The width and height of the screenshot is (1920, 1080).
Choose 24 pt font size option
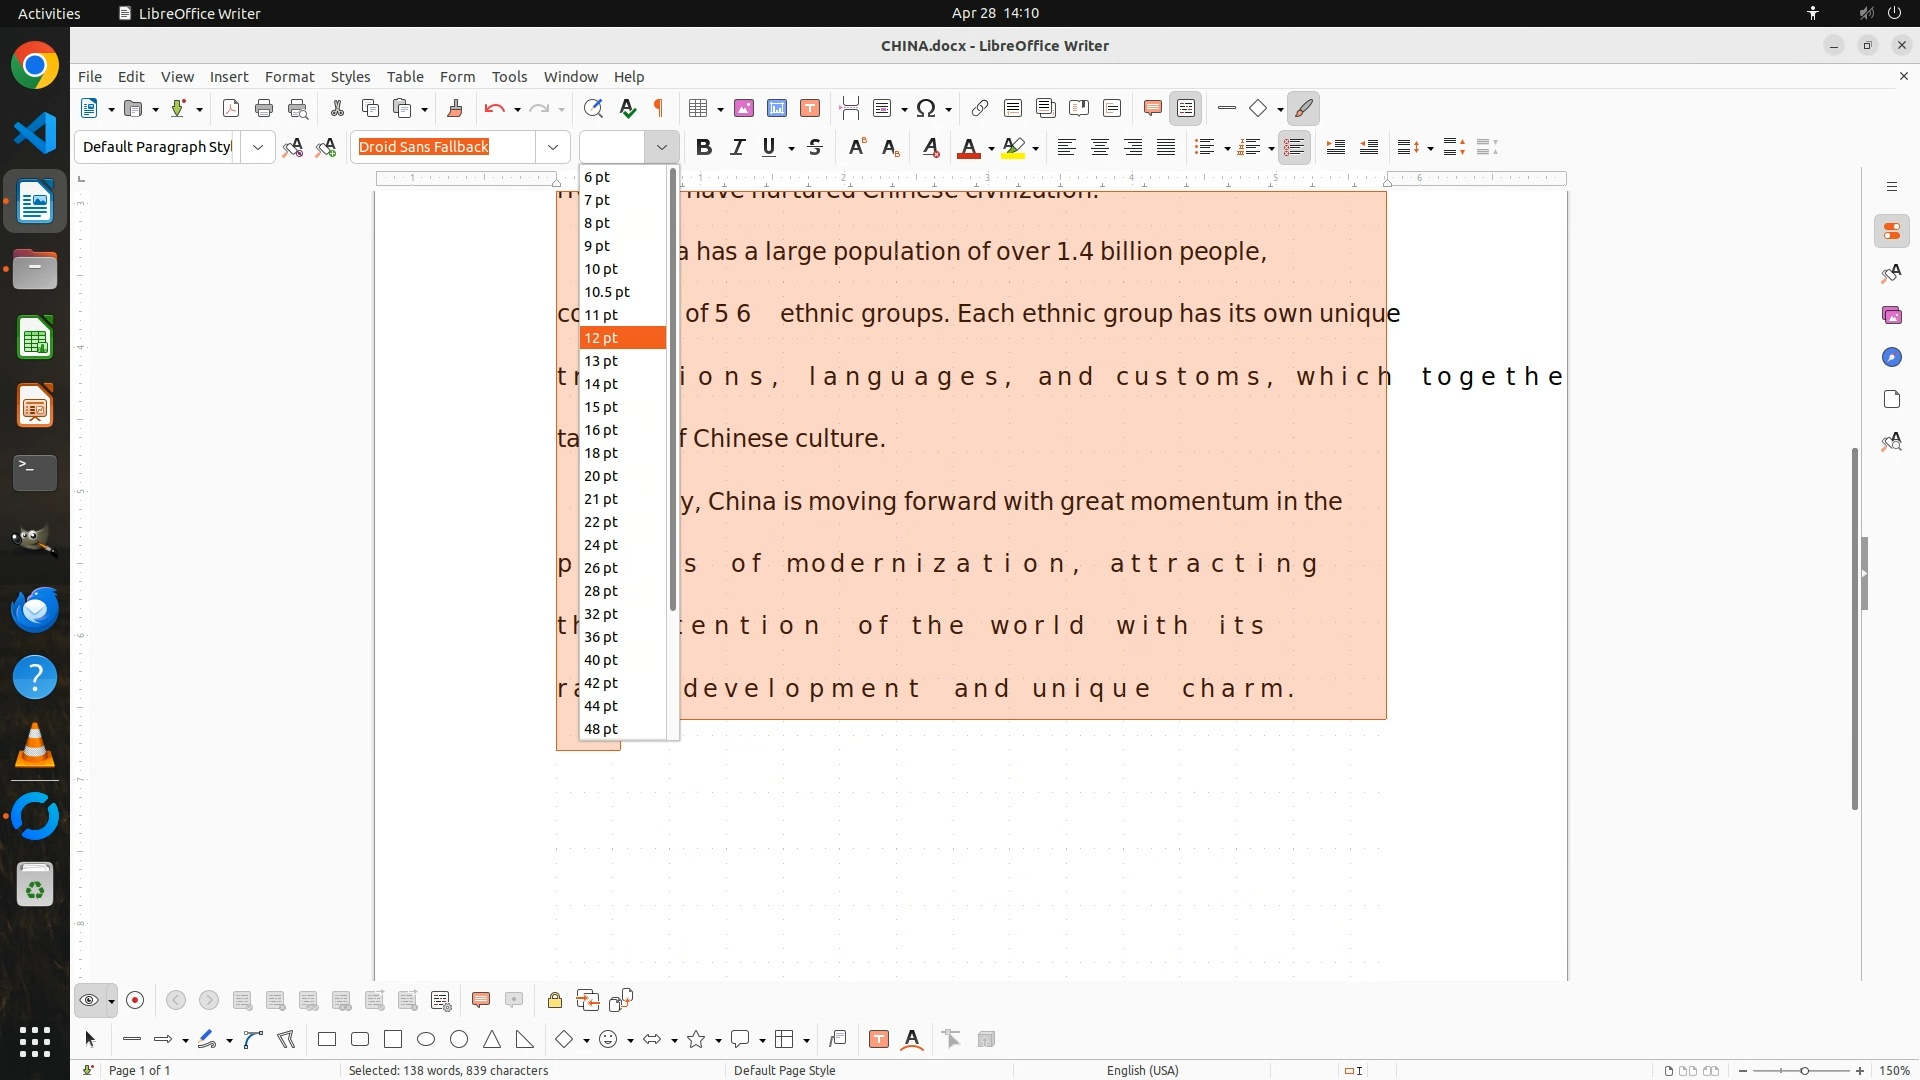tap(601, 545)
